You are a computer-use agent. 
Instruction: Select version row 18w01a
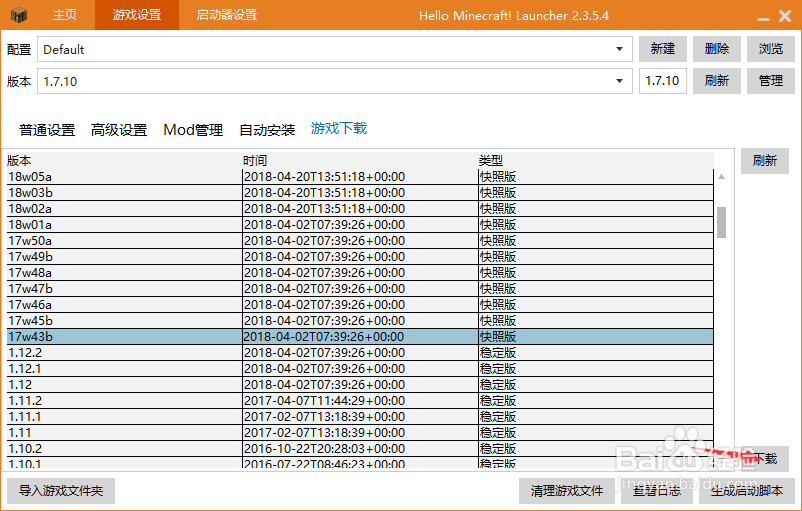(x=360, y=225)
